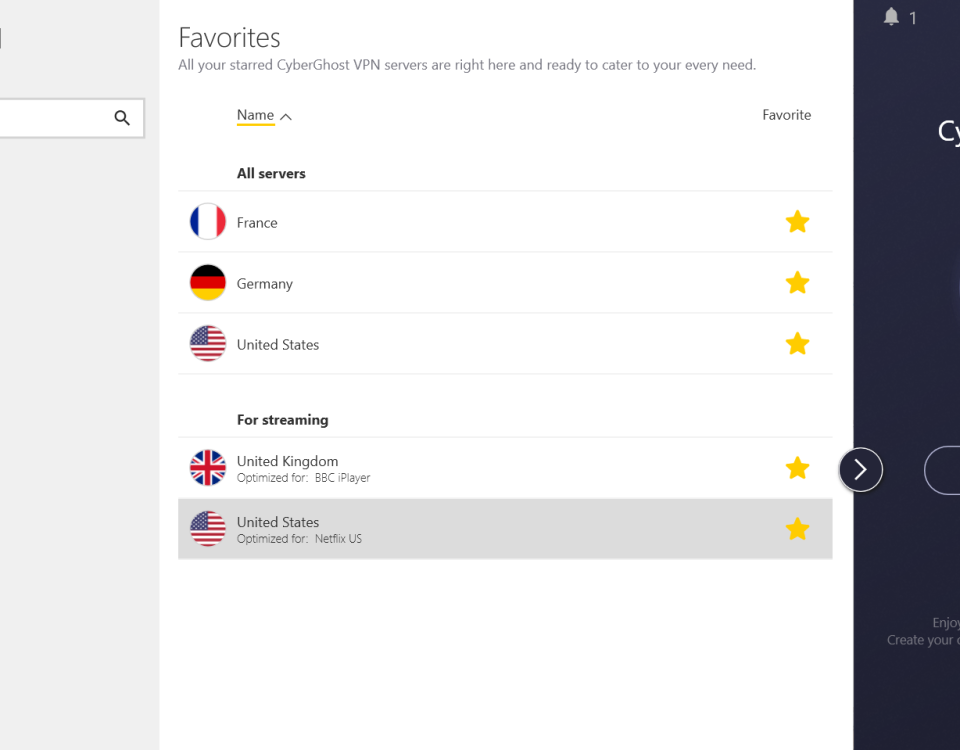Click the search magnifier icon

pyautogui.click(x=122, y=117)
